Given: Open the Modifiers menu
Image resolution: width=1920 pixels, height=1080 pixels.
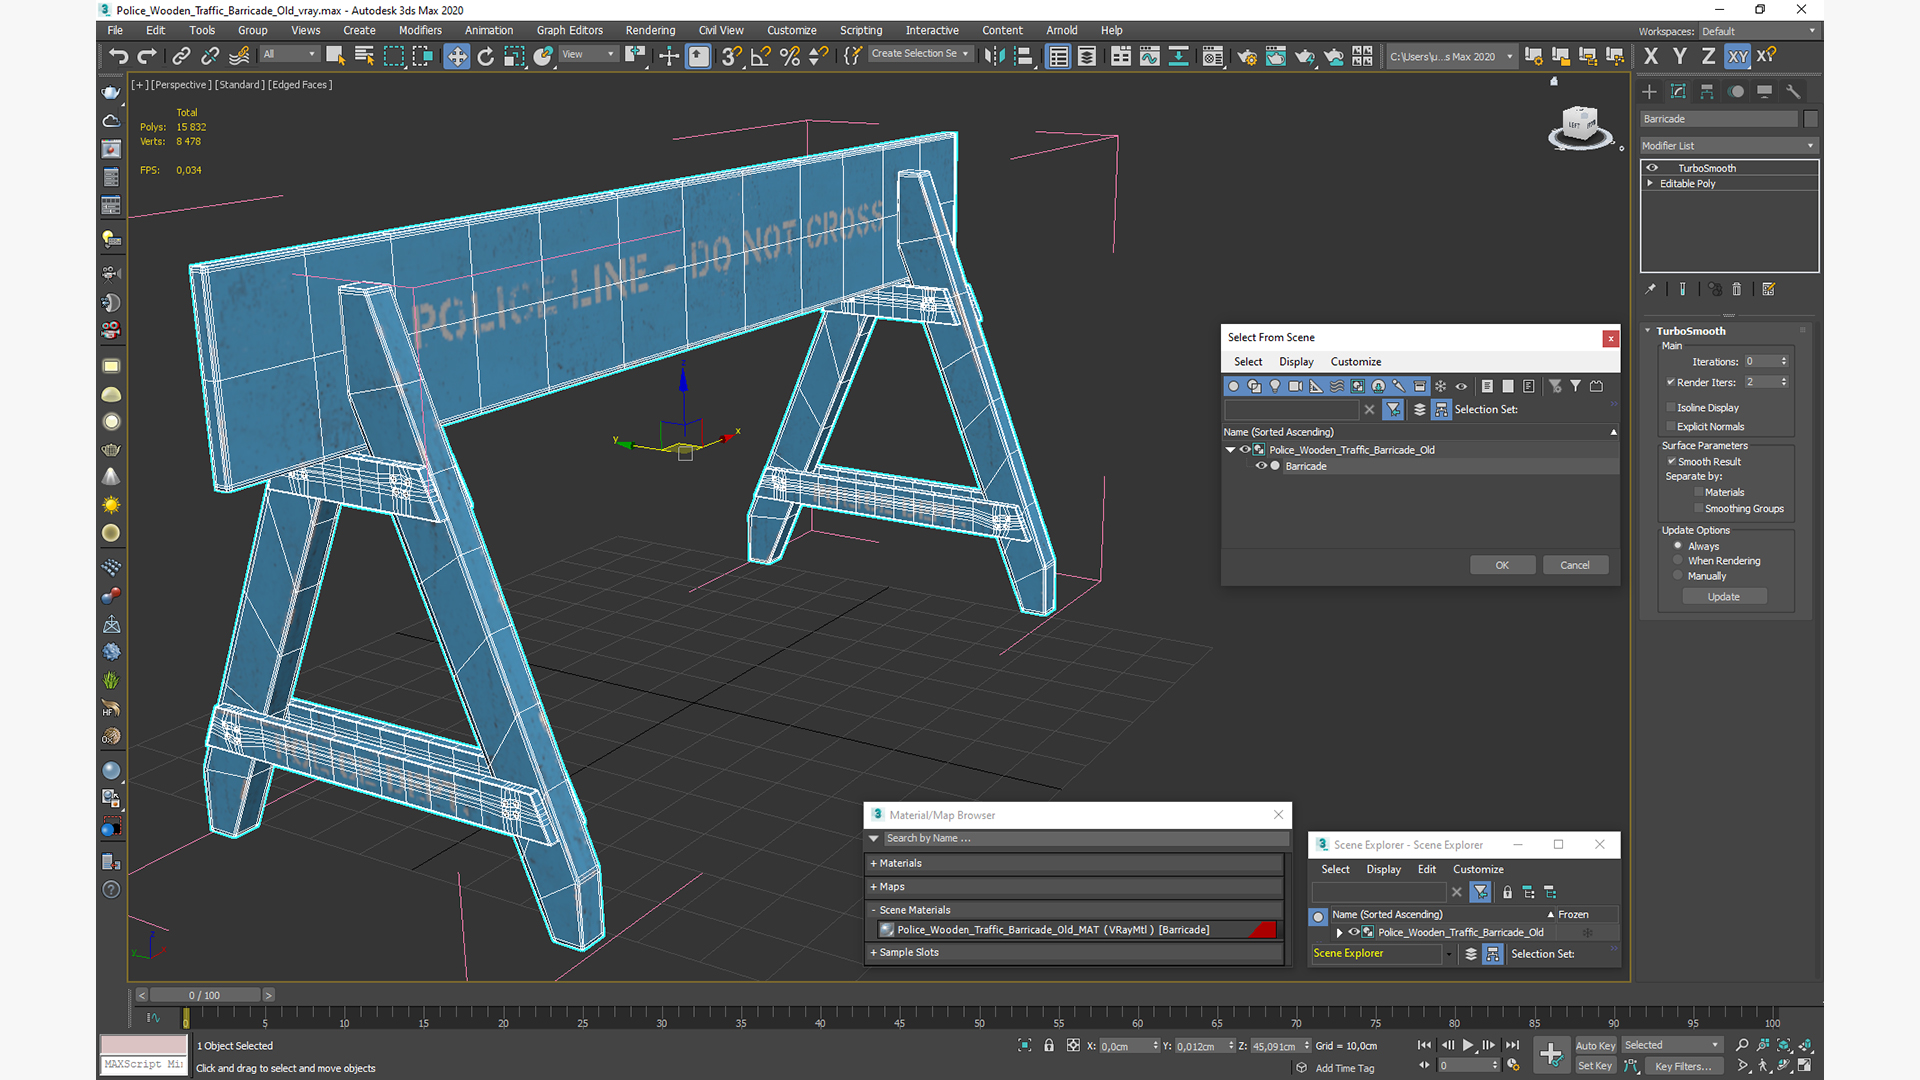Looking at the screenshot, I should (420, 30).
